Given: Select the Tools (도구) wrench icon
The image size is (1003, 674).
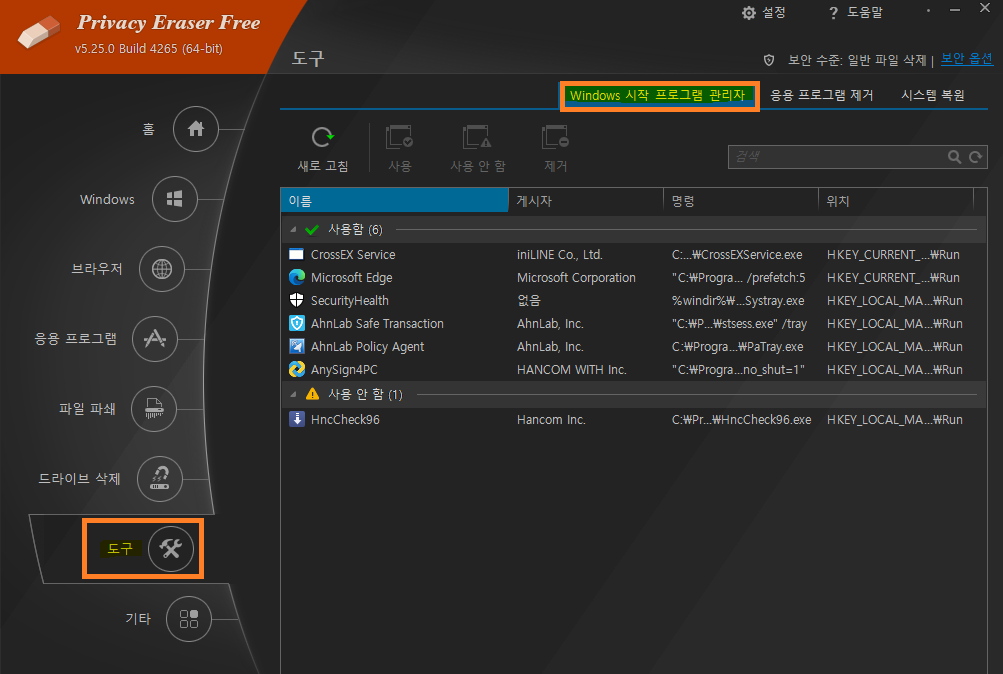Looking at the screenshot, I should coord(171,548).
